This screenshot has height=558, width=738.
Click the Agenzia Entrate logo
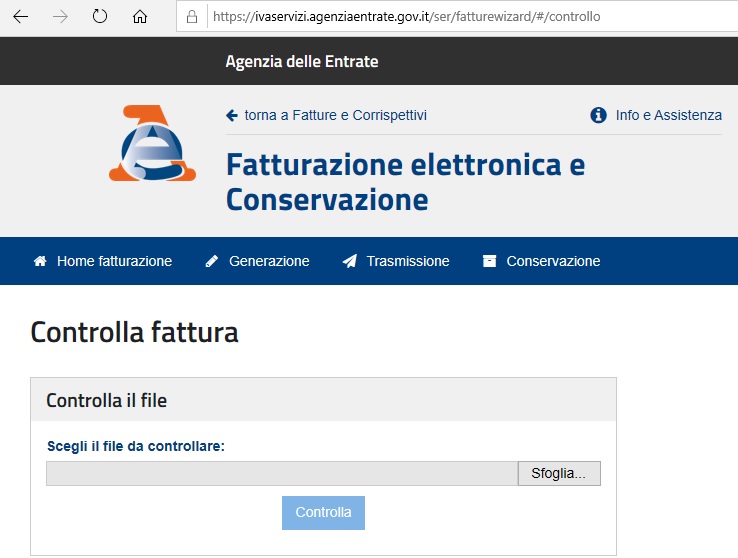click(152, 143)
